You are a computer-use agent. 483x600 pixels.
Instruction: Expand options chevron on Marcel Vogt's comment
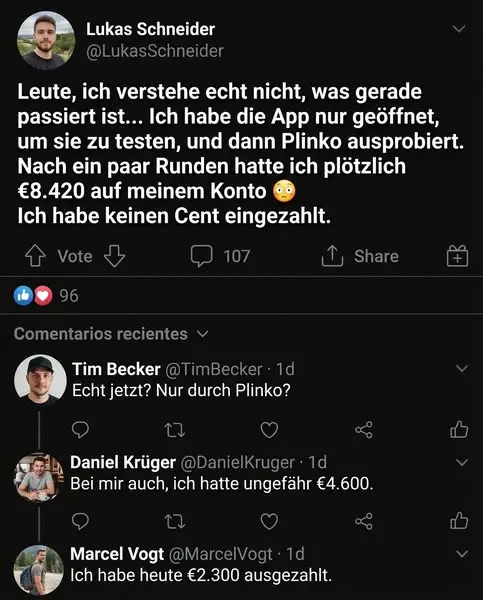pos(462,554)
